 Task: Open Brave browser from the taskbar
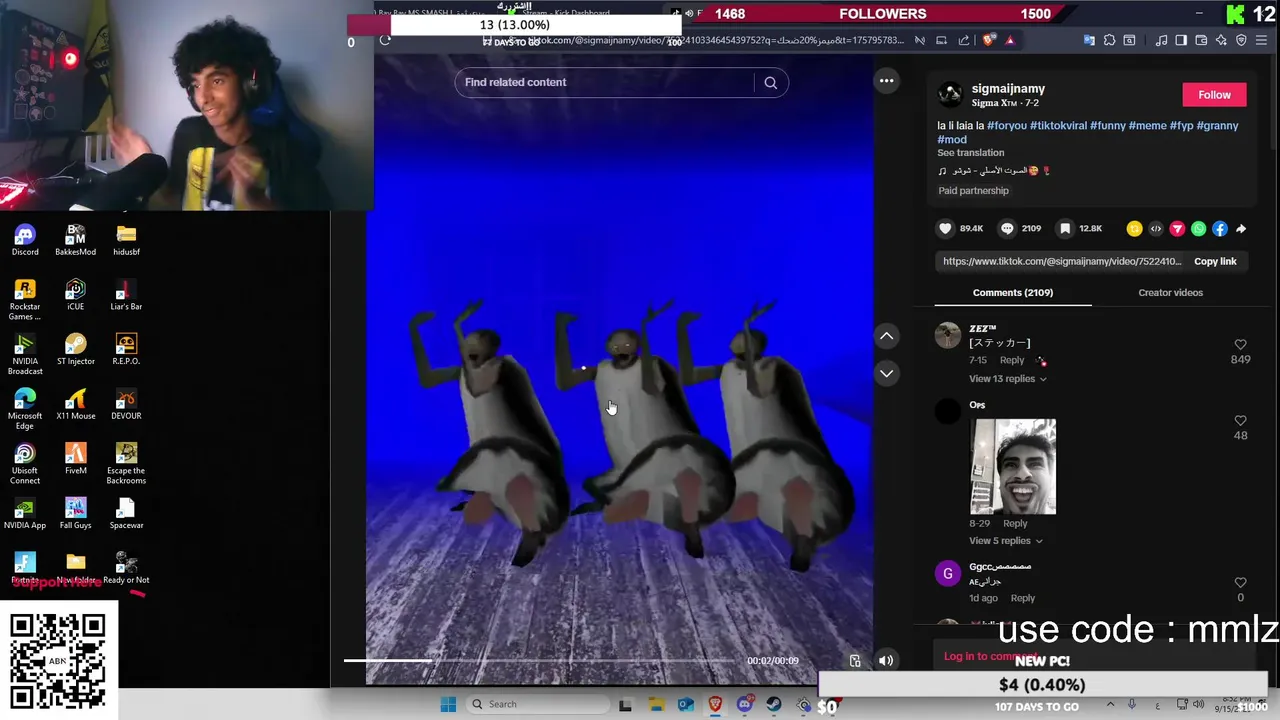pos(715,704)
